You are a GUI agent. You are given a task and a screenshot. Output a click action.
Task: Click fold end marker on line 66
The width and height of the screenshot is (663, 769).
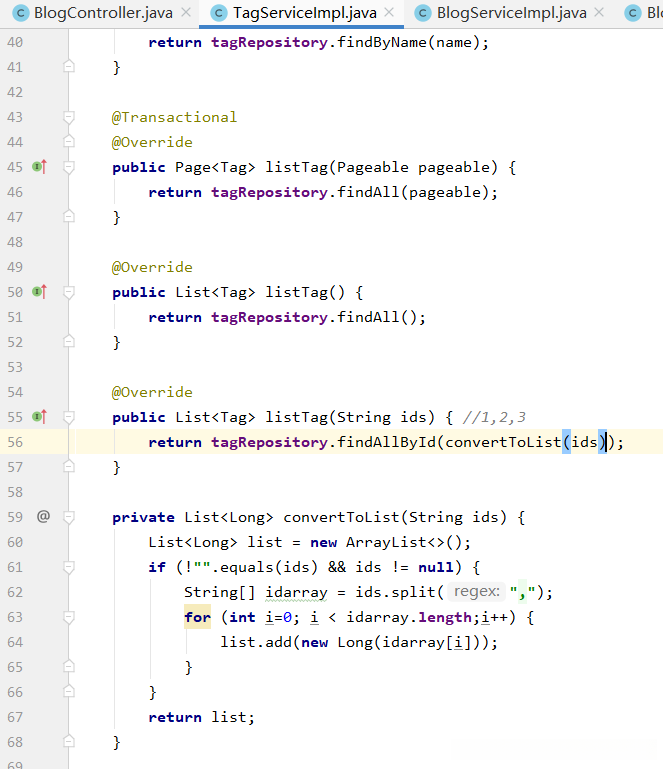tap(69, 692)
